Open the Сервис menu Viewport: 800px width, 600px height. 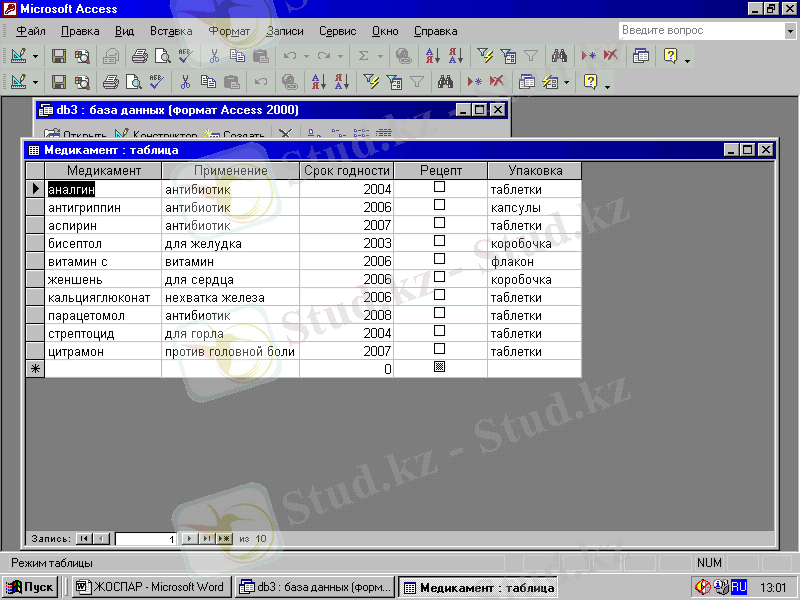click(337, 31)
